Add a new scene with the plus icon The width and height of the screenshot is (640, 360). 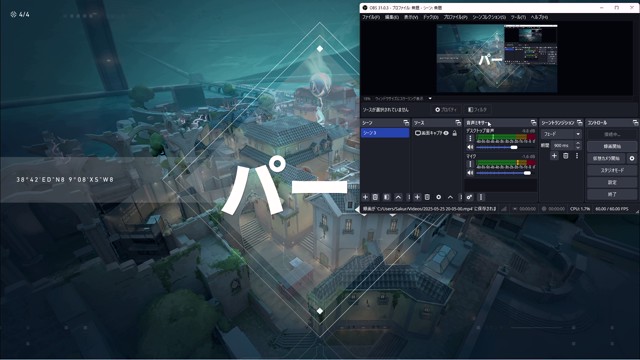point(365,197)
